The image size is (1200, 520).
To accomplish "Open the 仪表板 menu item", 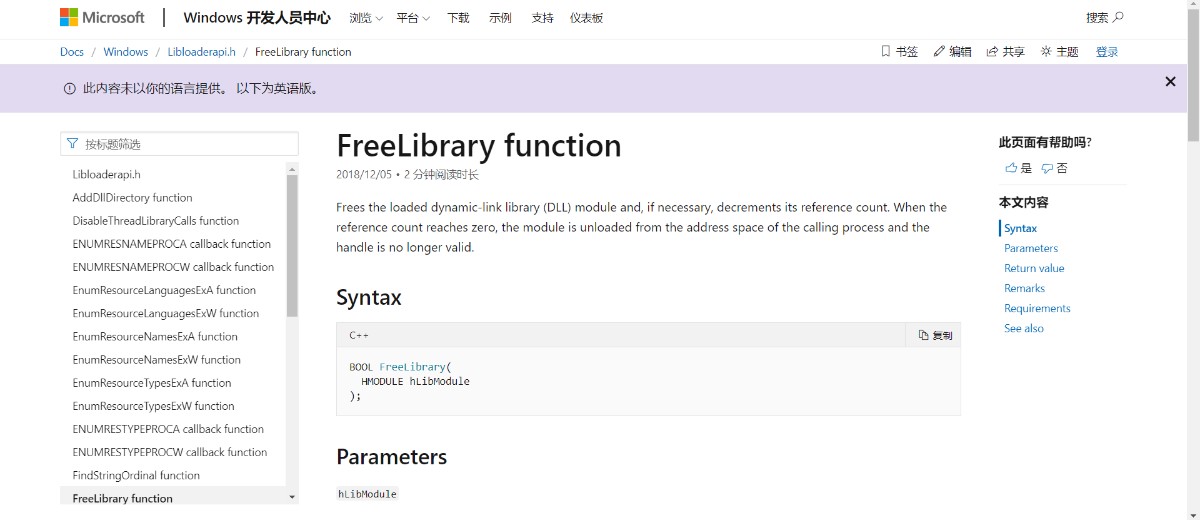I will 586,18.
